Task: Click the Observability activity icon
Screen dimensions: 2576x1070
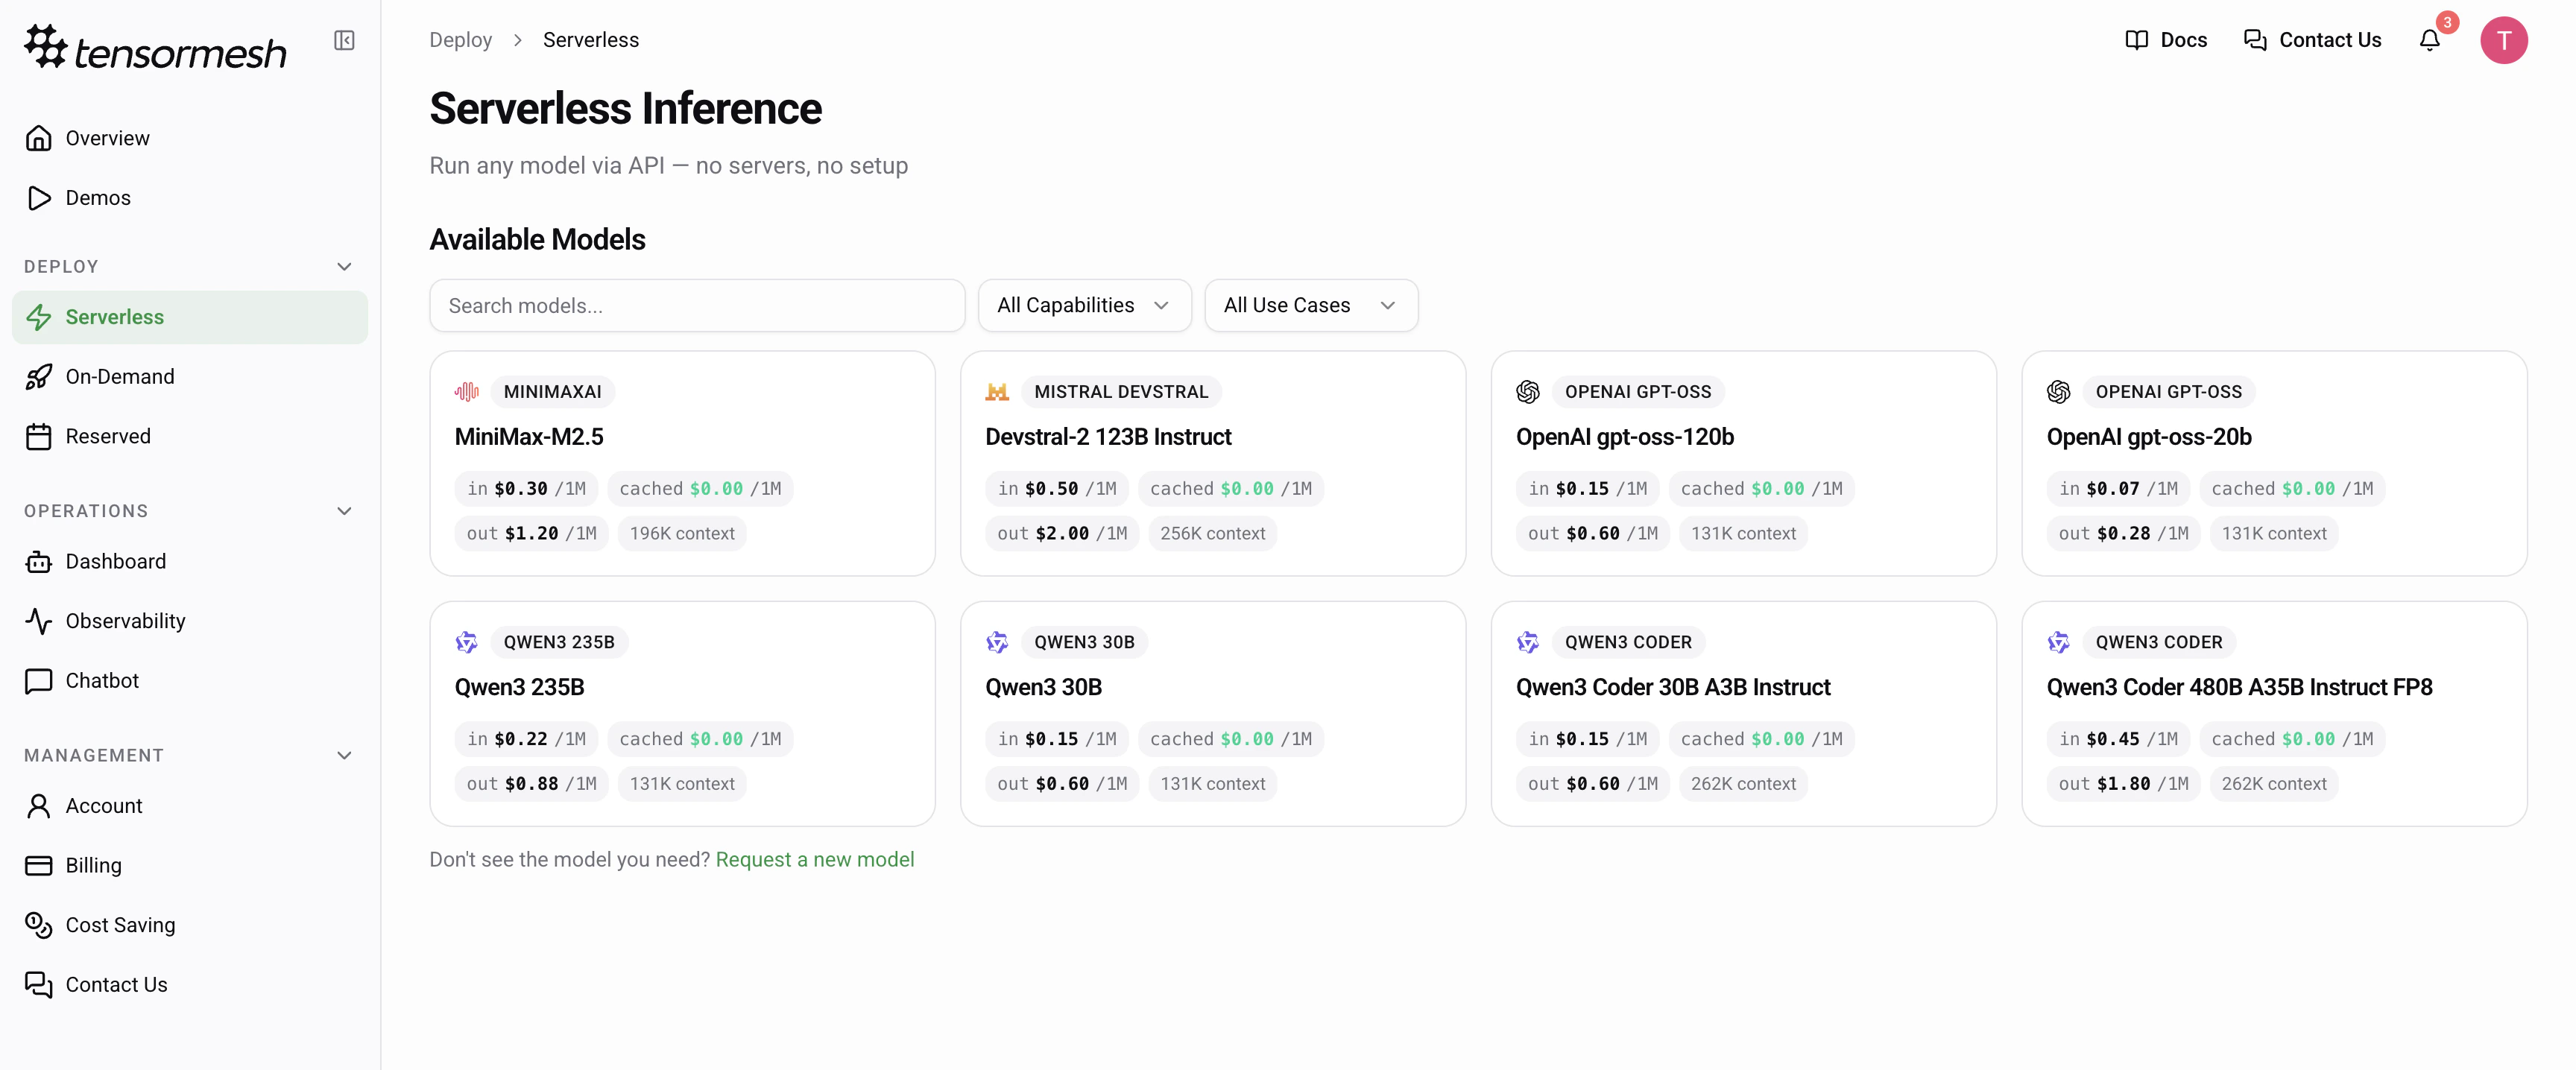Action: 39,621
